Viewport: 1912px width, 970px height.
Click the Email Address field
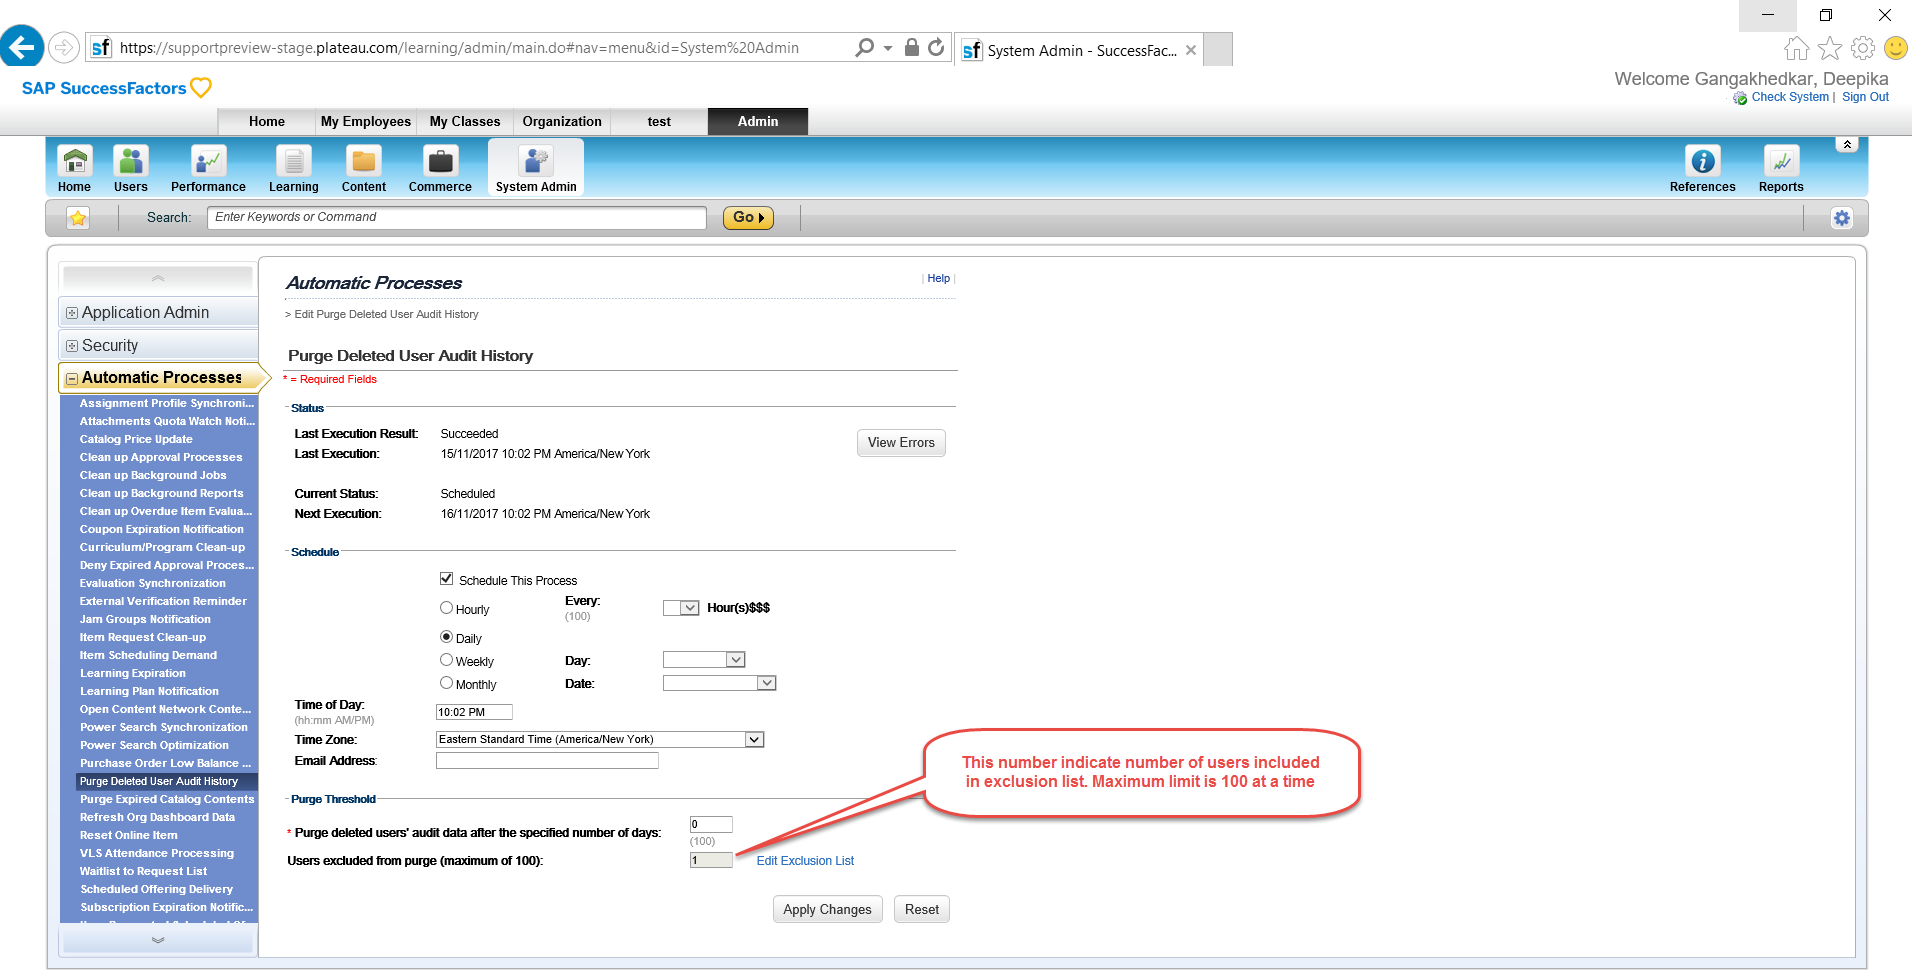(547, 761)
